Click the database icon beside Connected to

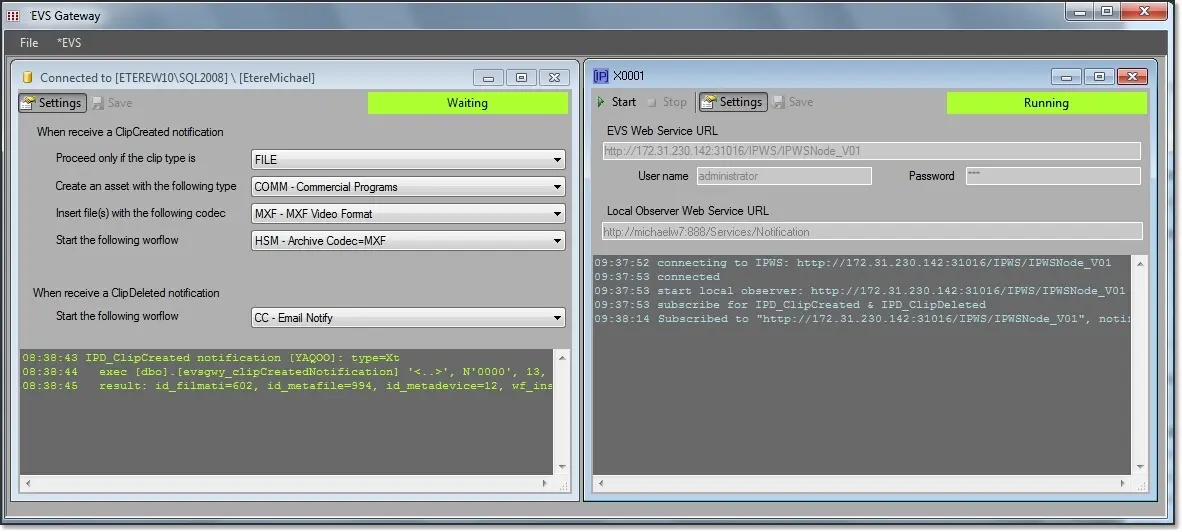coord(28,78)
